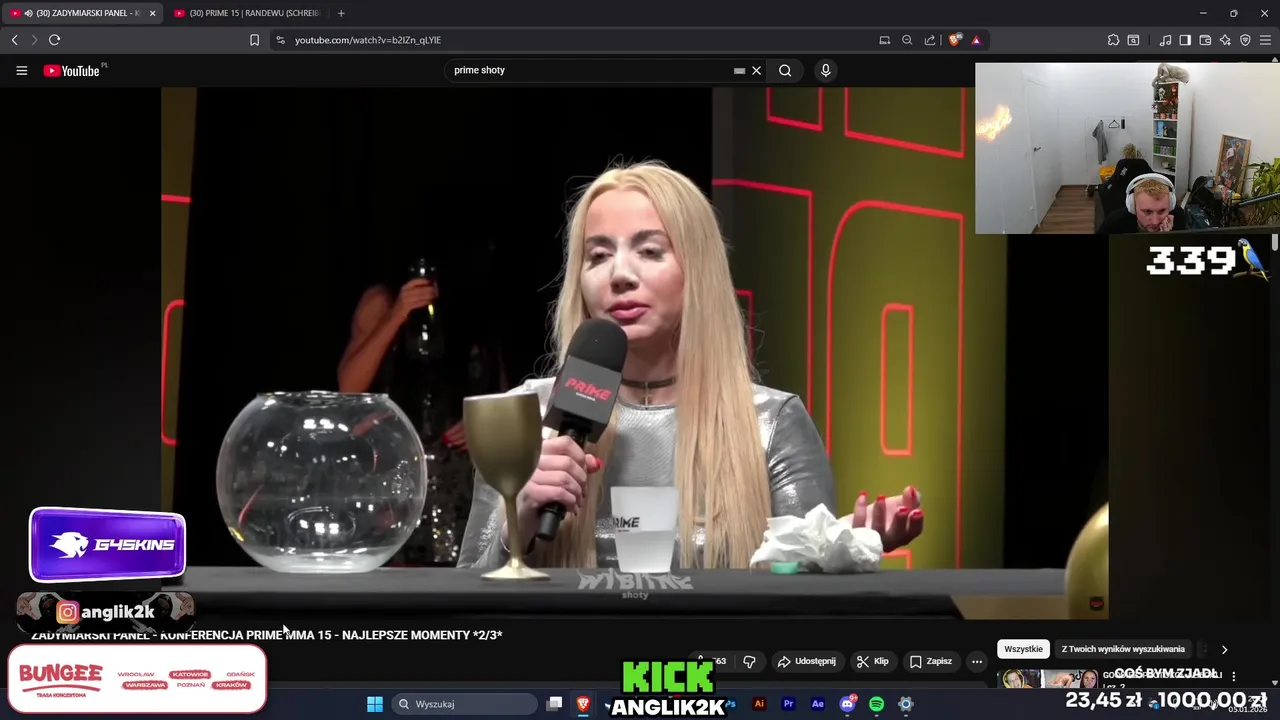Show next filter chips with arrow

[x=1224, y=649]
